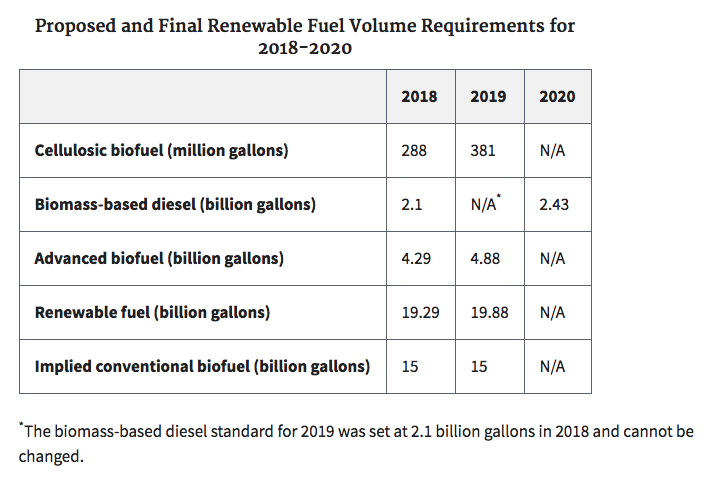
Task: Select the 2.1 value for 2018 biomass-based diesel
Action: (x=411, y=205)
